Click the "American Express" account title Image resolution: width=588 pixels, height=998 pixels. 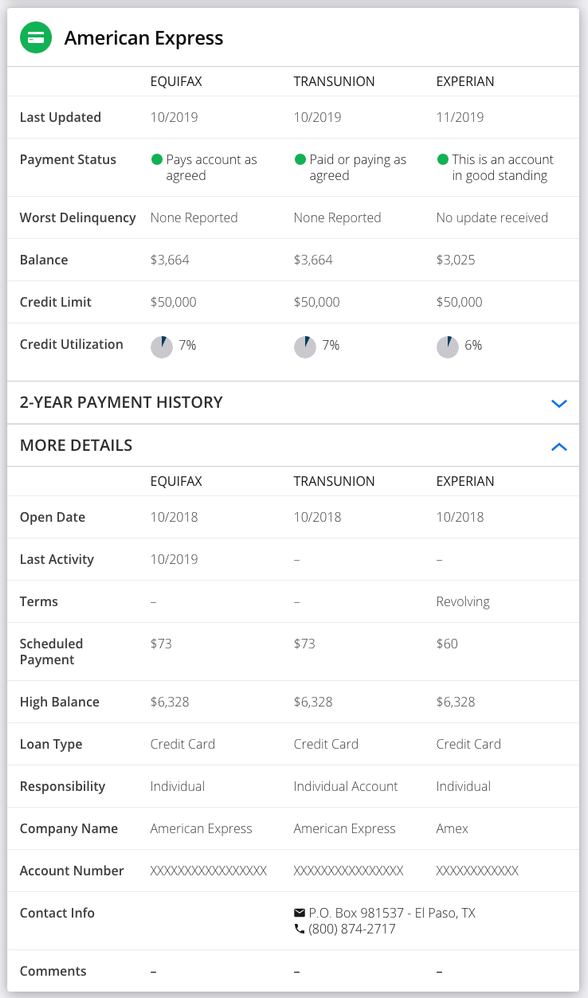point(145,38)
